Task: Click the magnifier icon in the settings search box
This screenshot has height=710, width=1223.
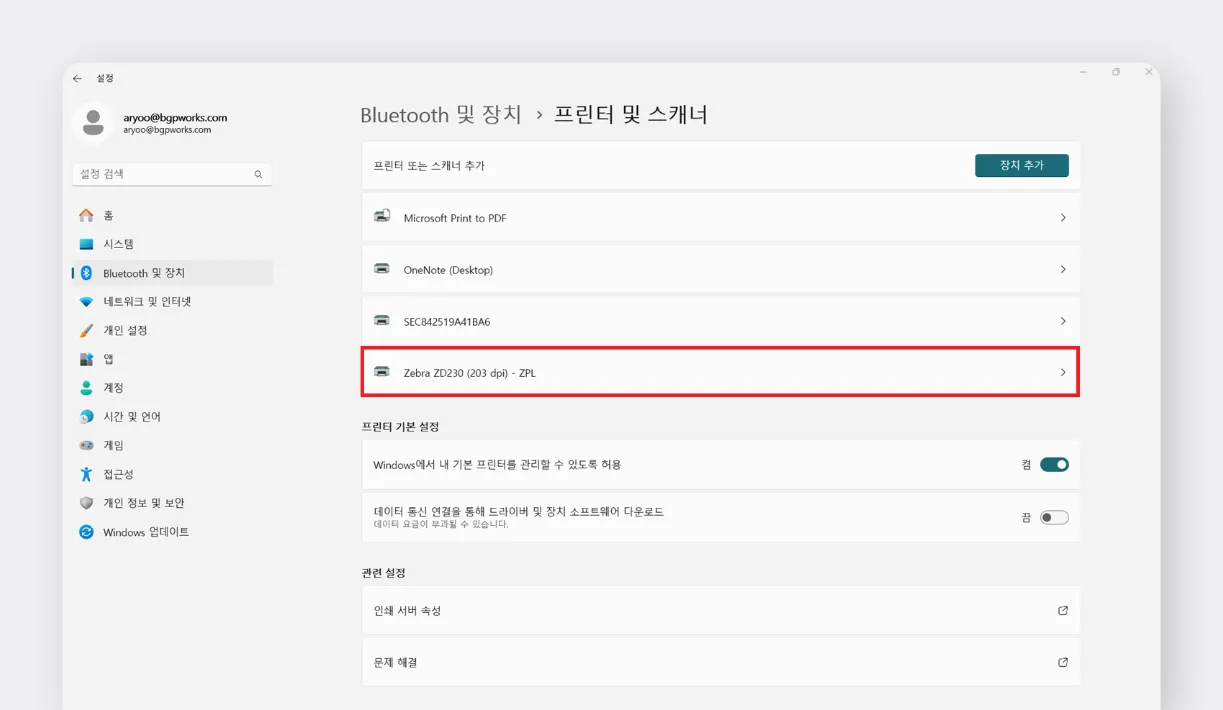Action: click(258, 174)
